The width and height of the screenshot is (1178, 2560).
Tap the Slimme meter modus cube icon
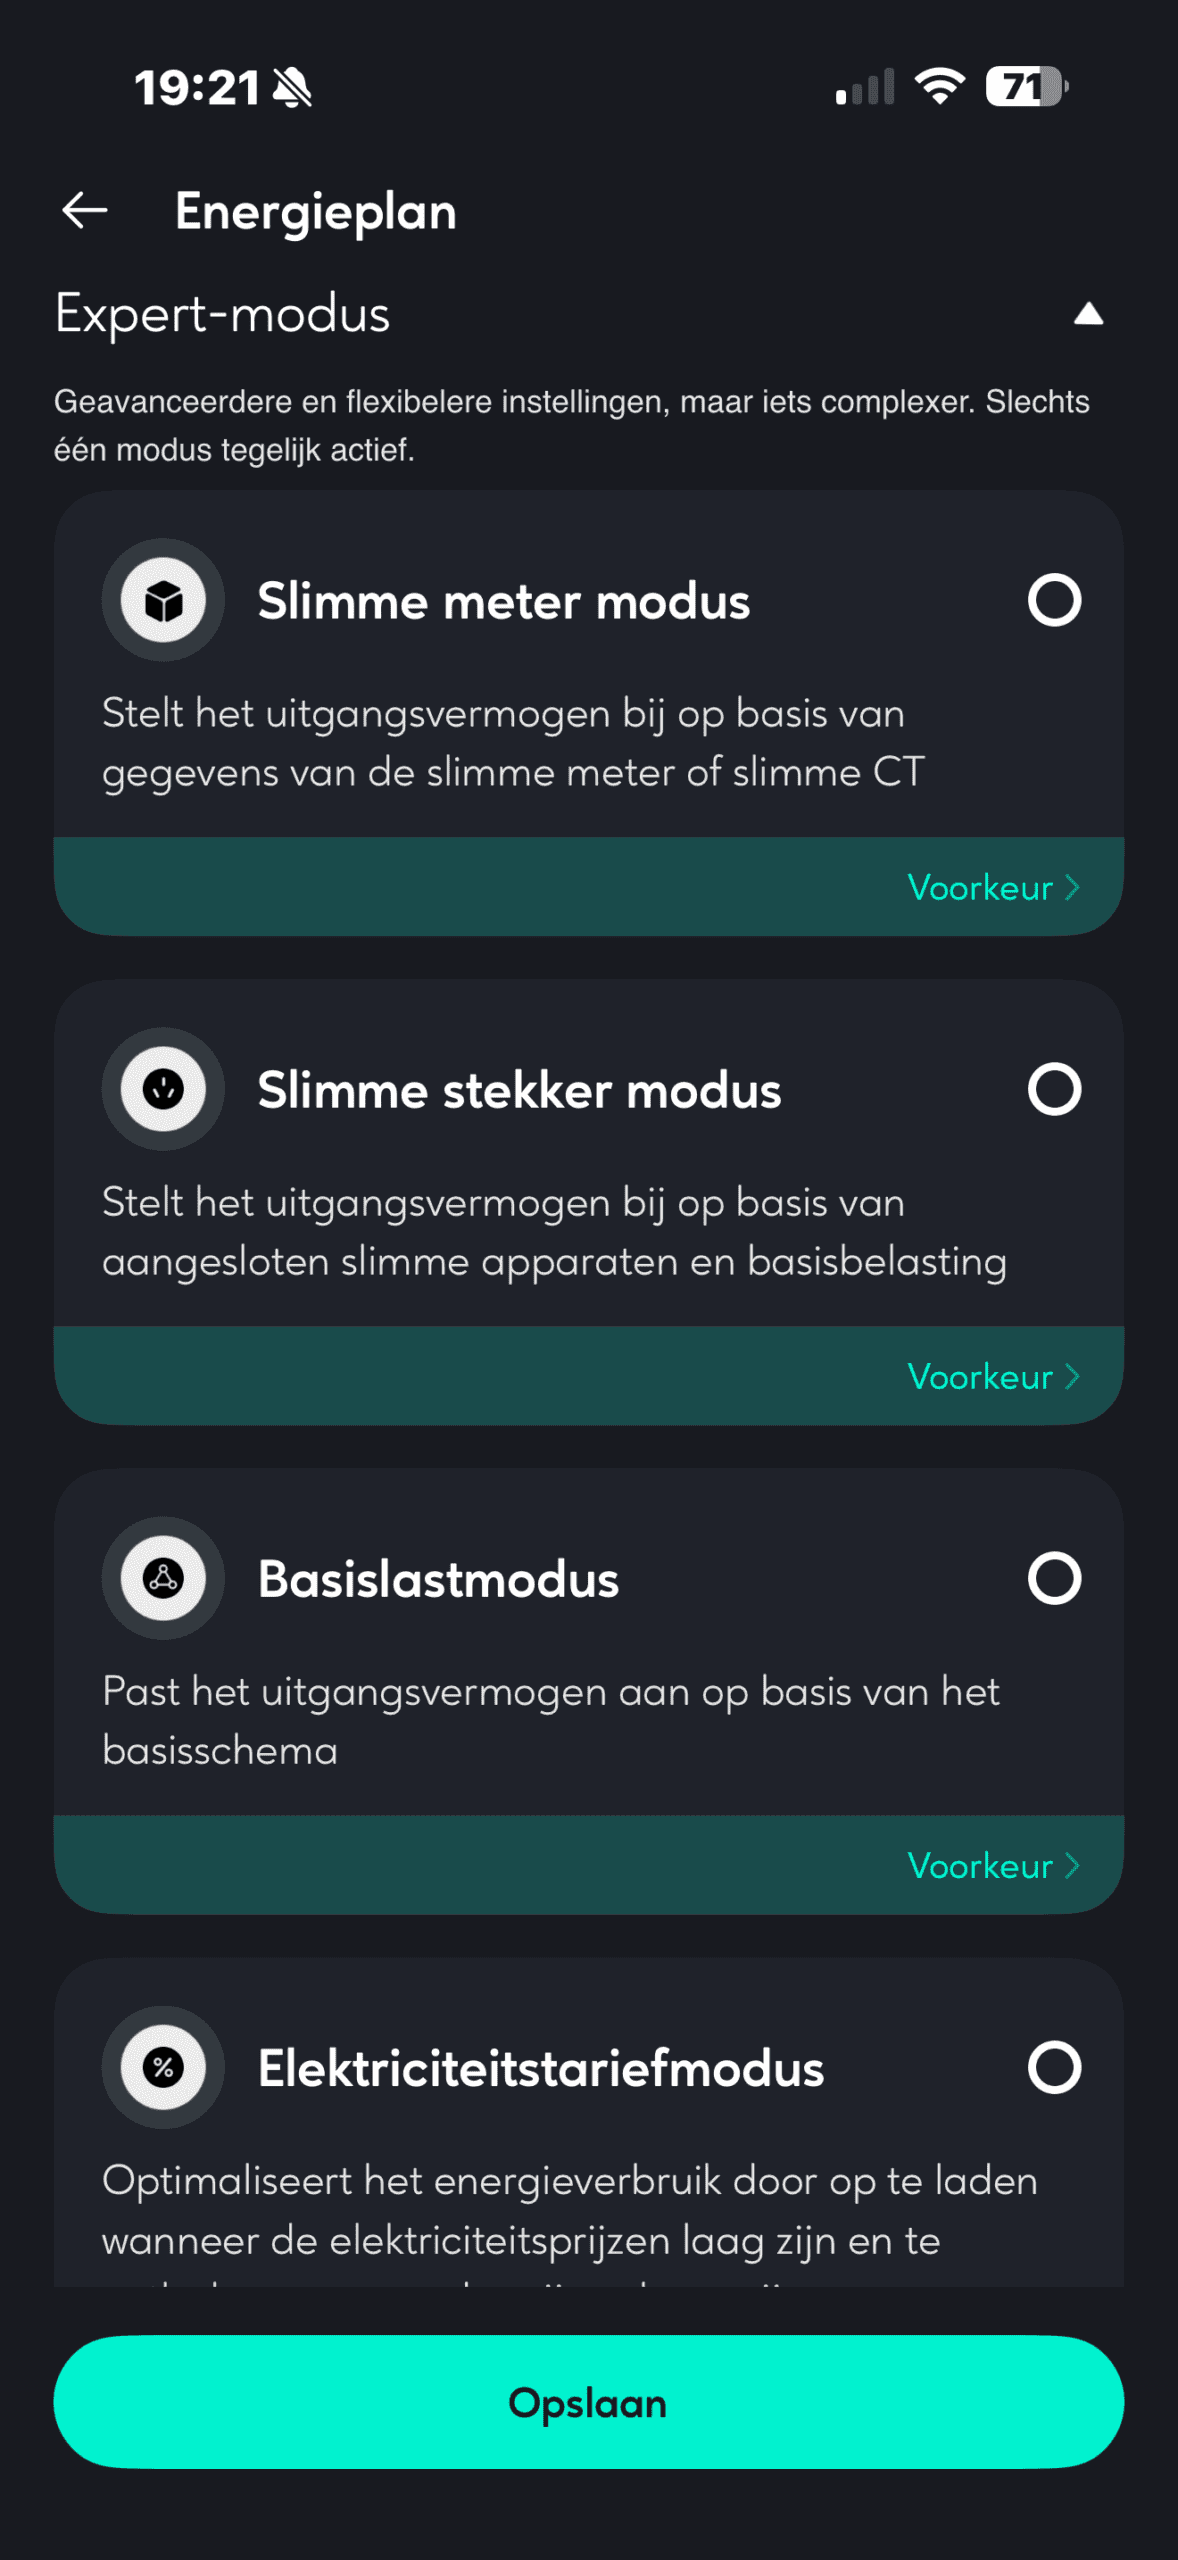163,601
